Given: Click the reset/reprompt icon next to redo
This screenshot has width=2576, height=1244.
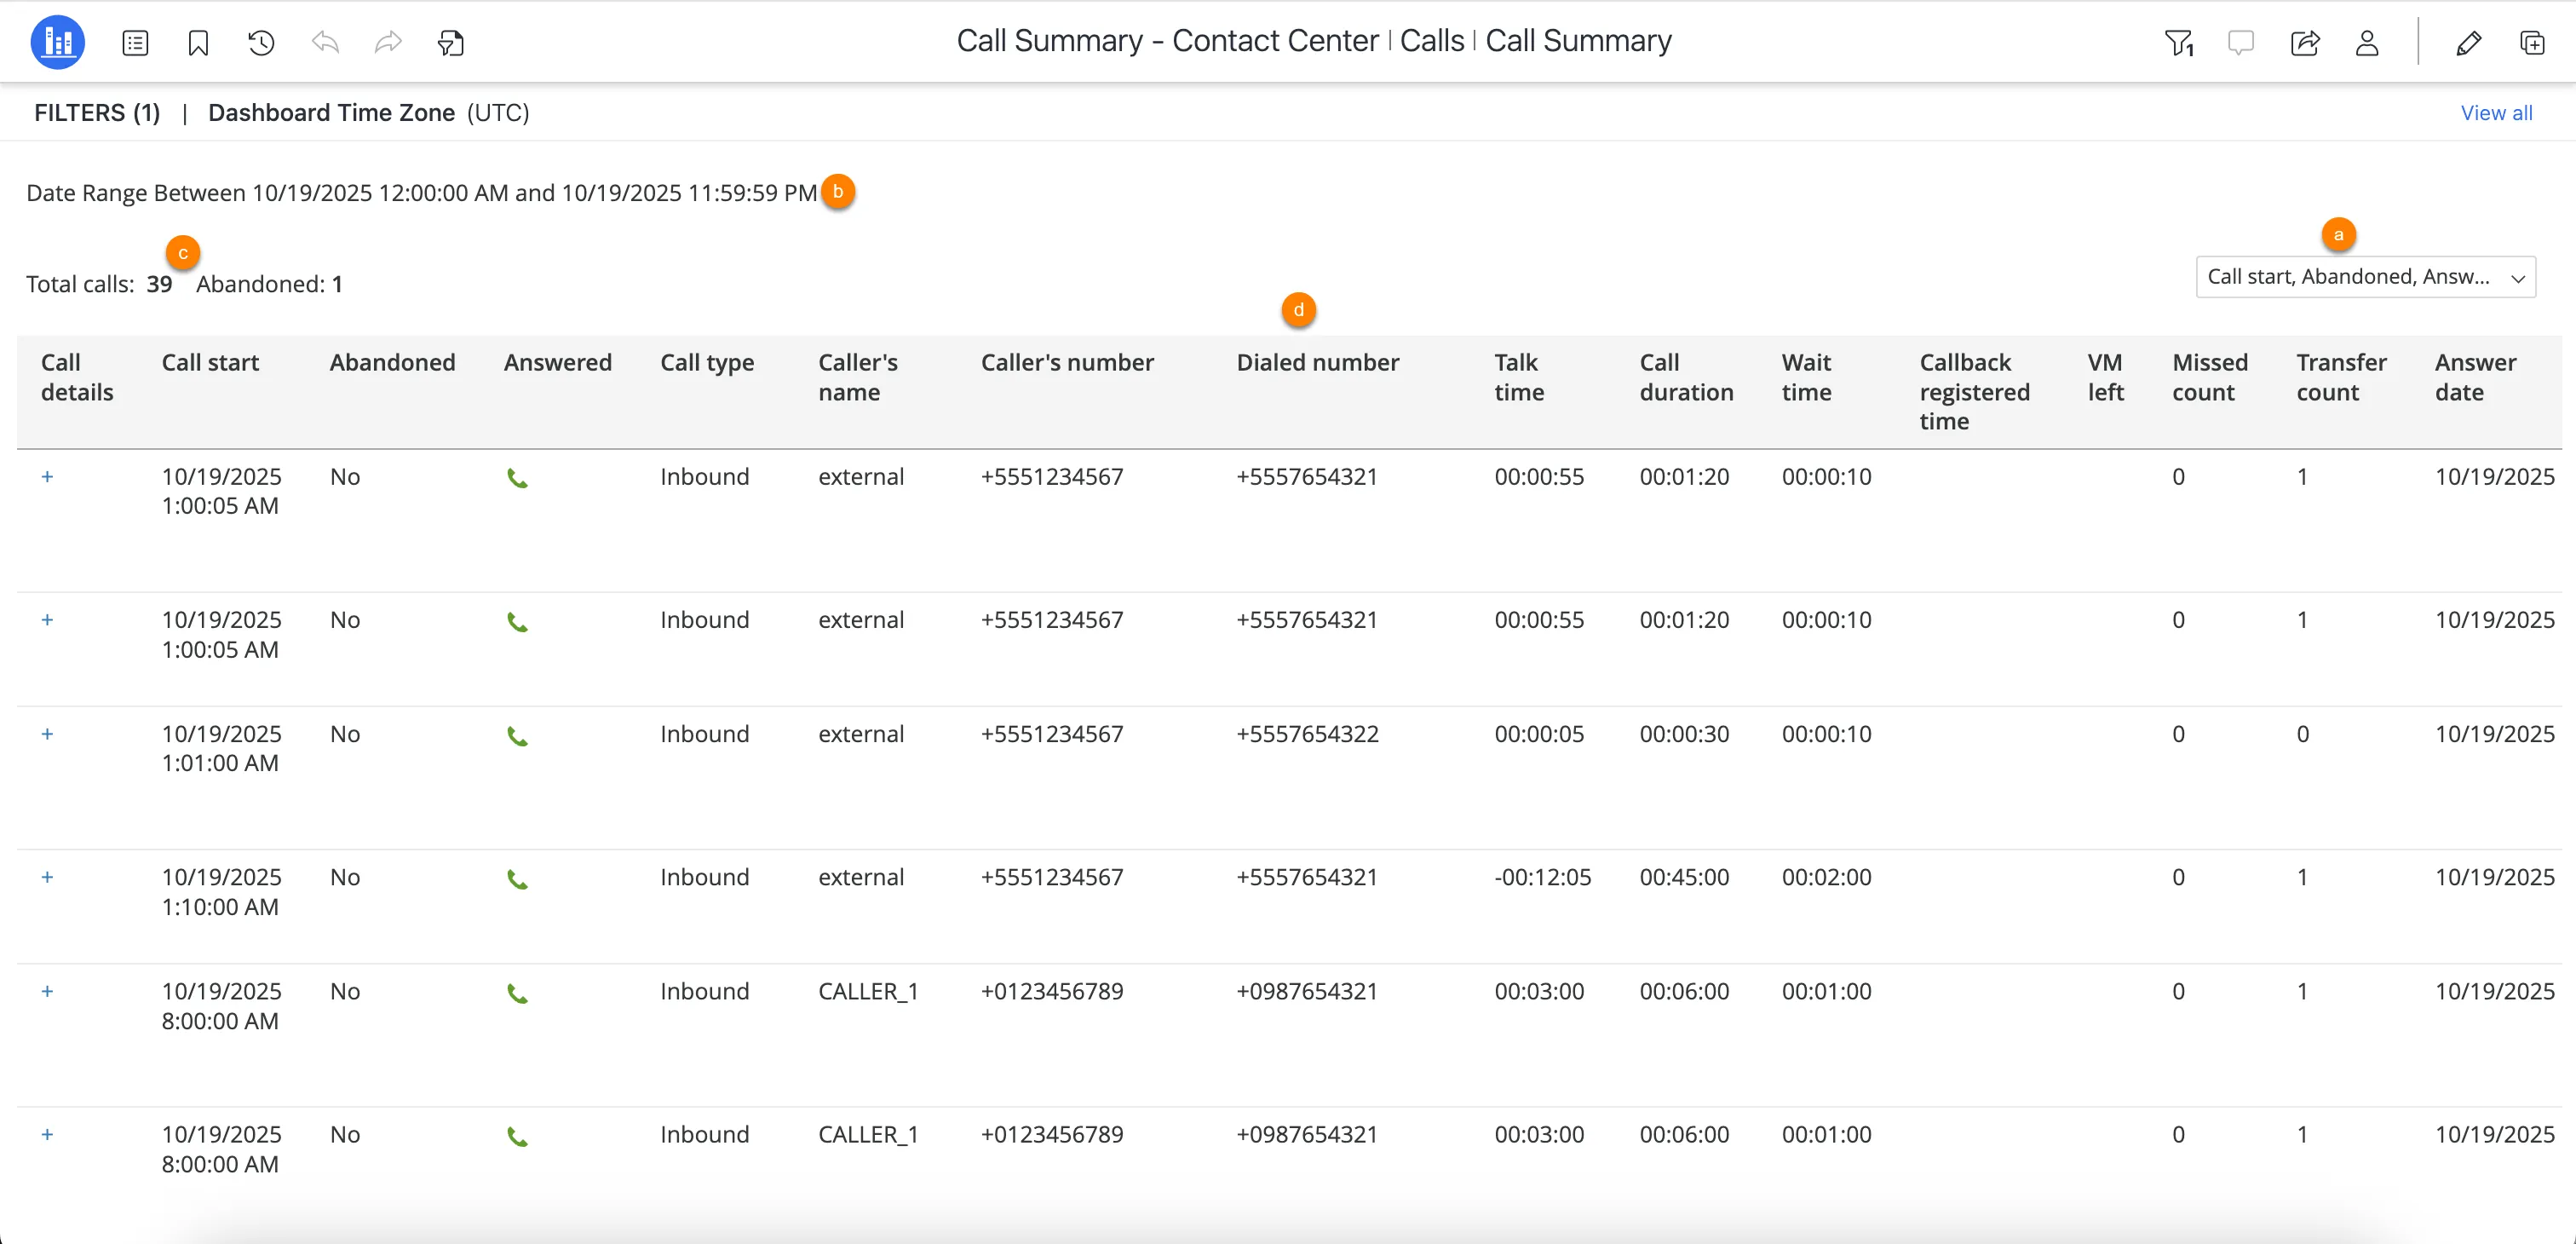Looking at the screenshot, I should 451,43.
